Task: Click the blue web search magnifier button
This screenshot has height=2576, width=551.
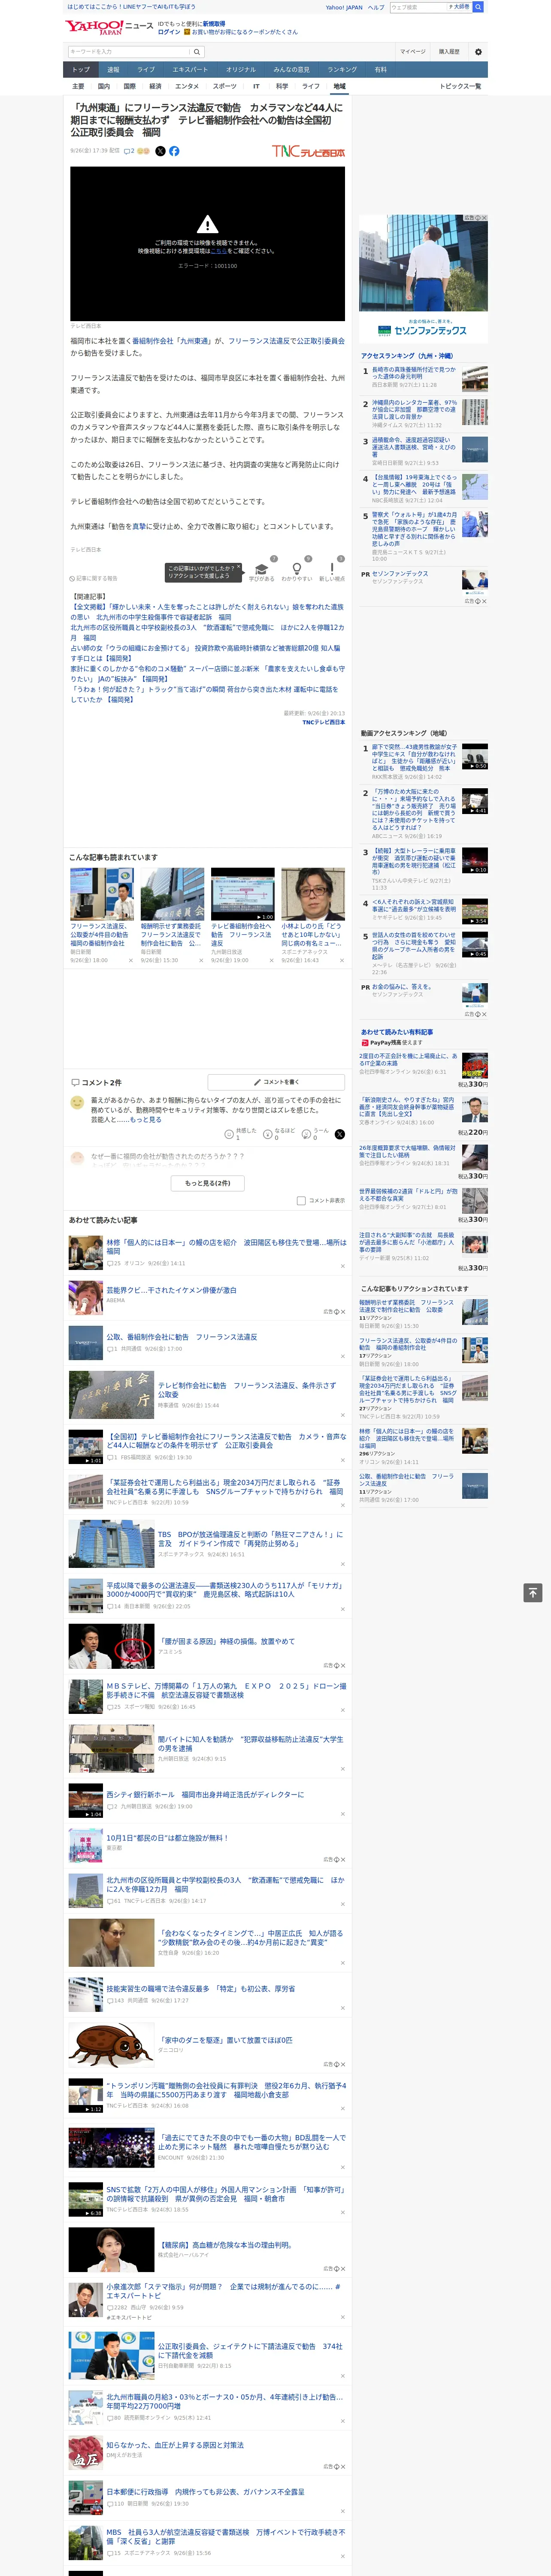Action: 478,7
